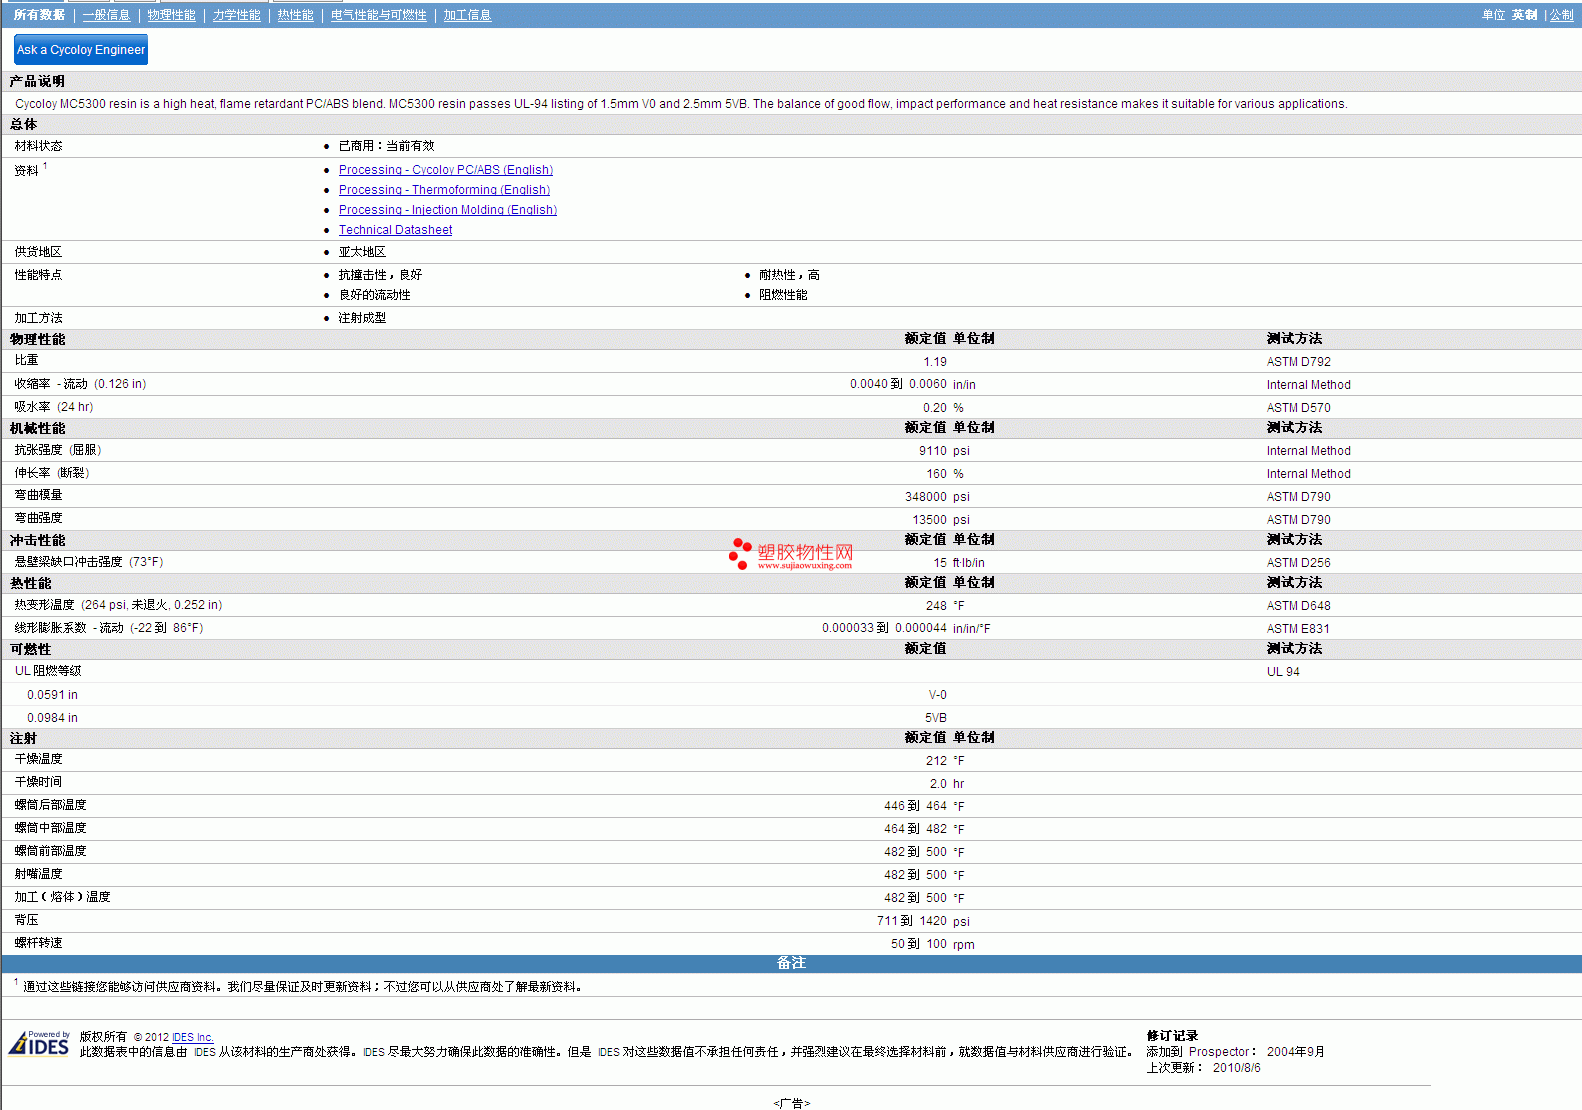1582x1110 pixels.
Task: Open Processing - Thermoforming (English) link
Action: (444, 190)
